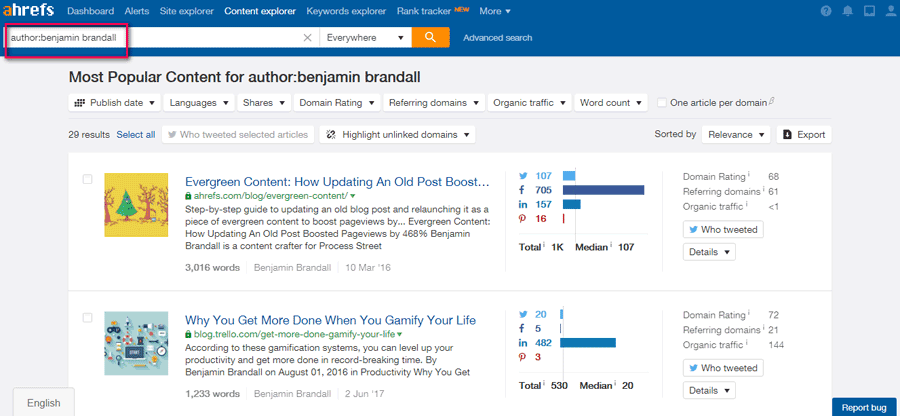Expand Highlight unlinked domains dropdown
Image resolution: width=900 pixels, height=416 pixels.
(397, 135)
